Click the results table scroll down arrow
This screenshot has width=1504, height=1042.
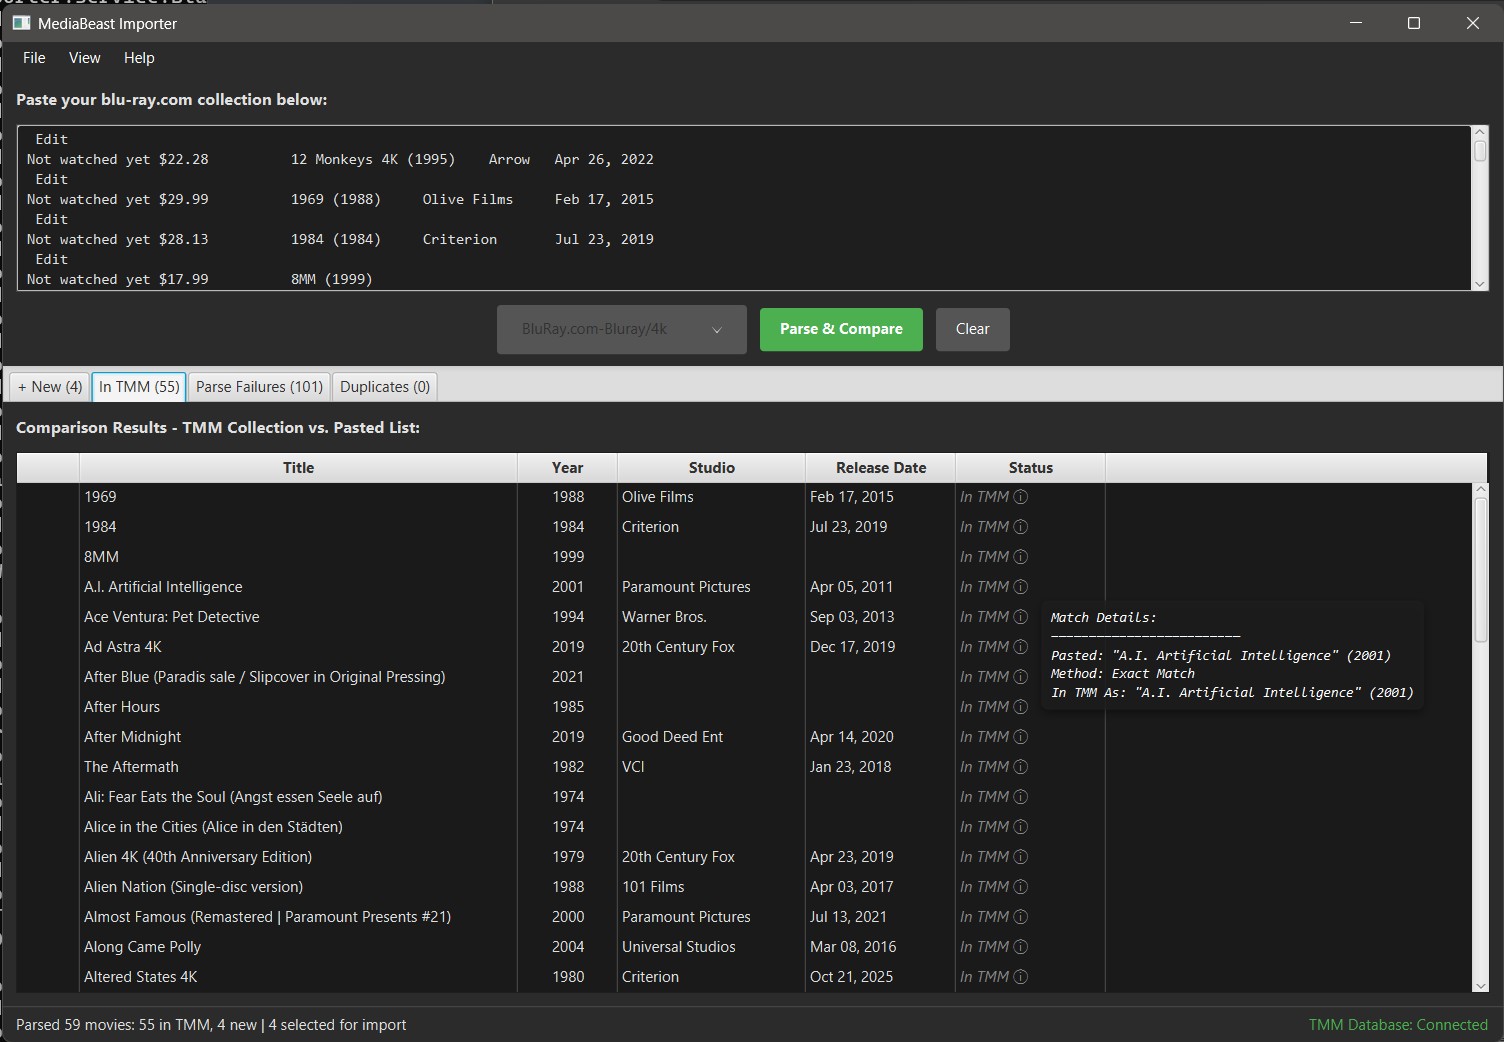pos(1481,985)
